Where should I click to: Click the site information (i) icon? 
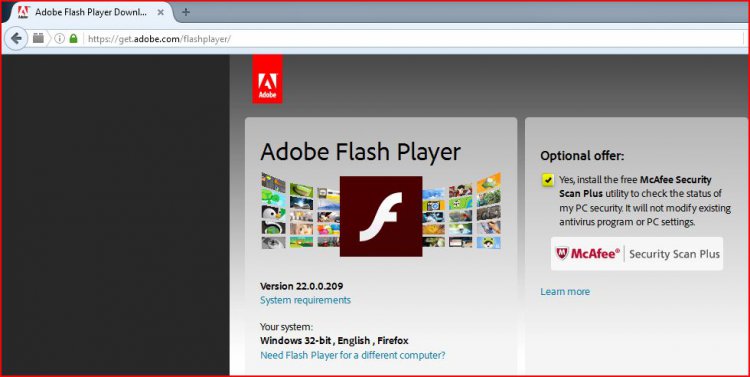[x=59, y=38]
